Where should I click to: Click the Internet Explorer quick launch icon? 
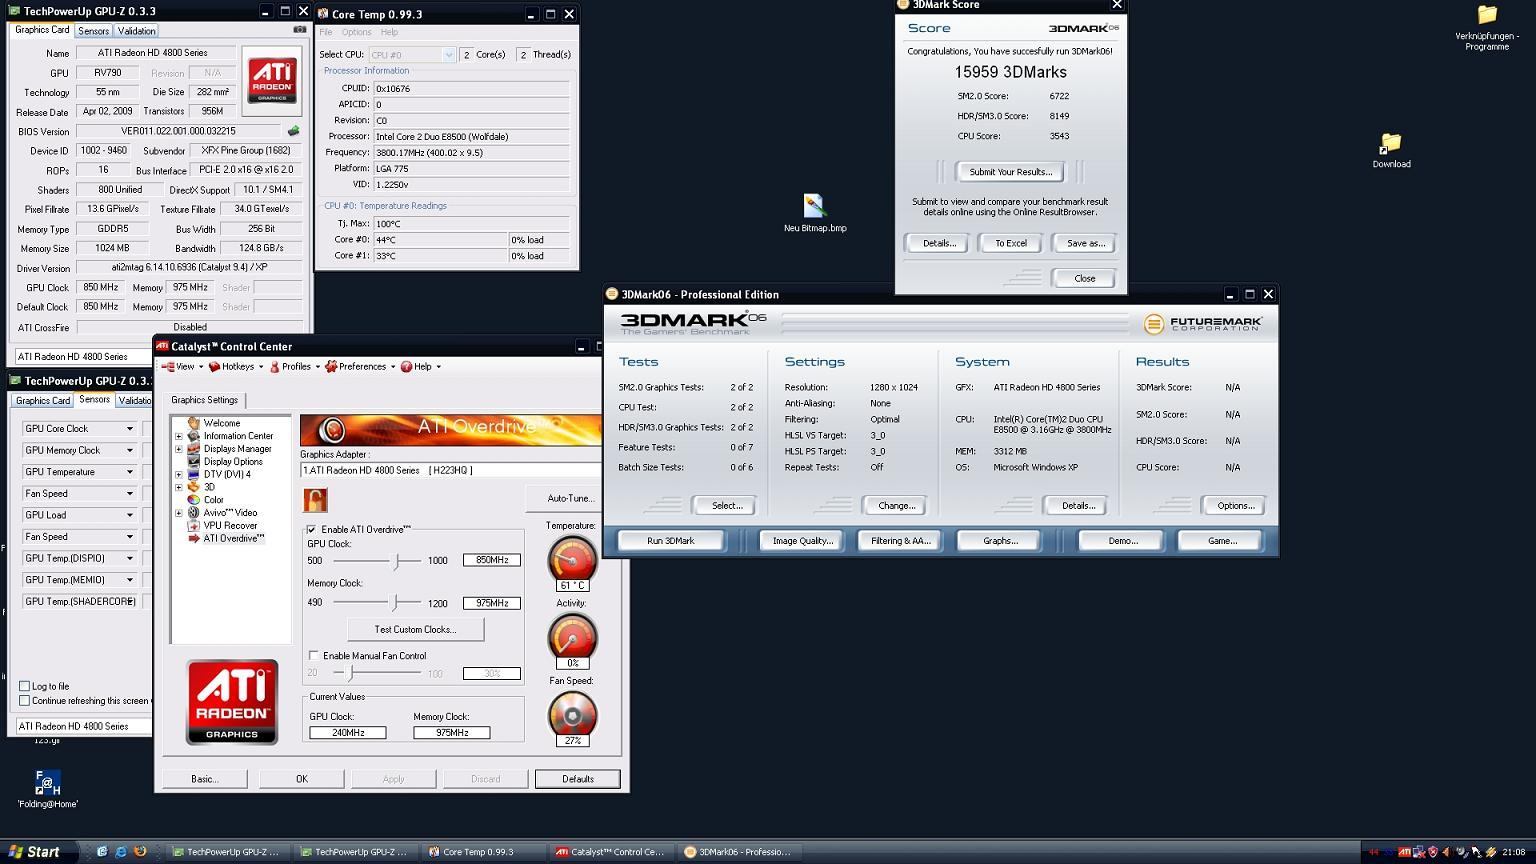point(121,852)
